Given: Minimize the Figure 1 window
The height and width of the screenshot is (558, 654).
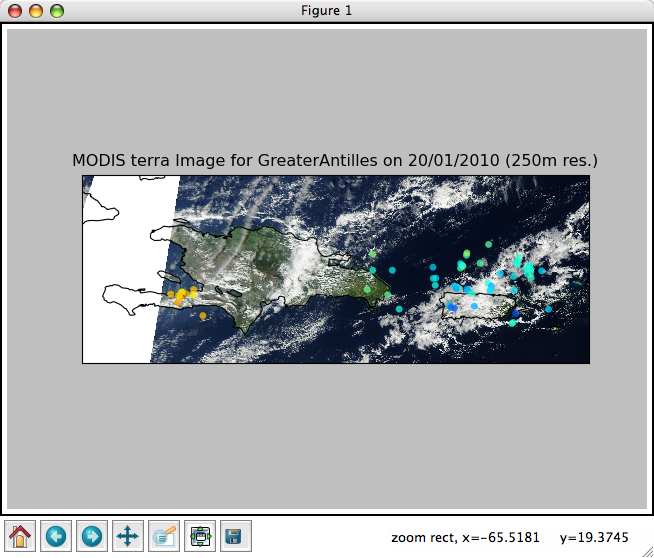Looking at the screenshot, I should (x=36, y=11).
